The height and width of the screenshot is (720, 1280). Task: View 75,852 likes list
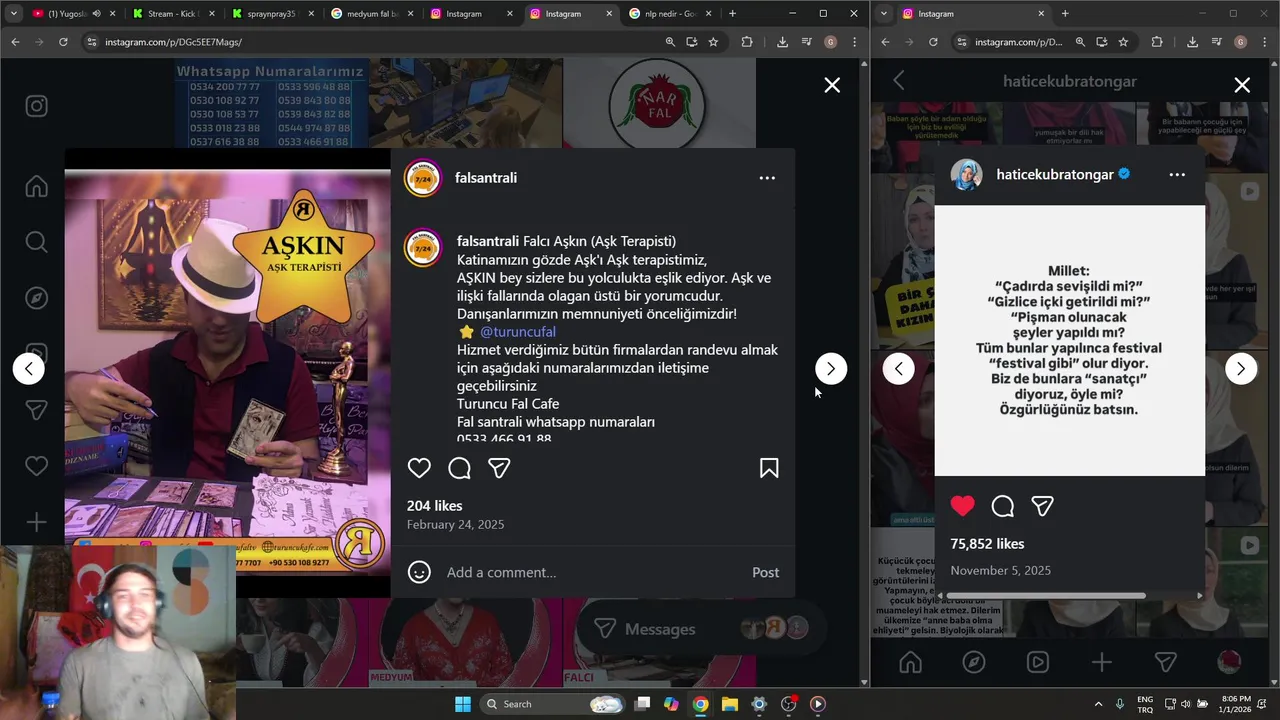tap(987, 544)
